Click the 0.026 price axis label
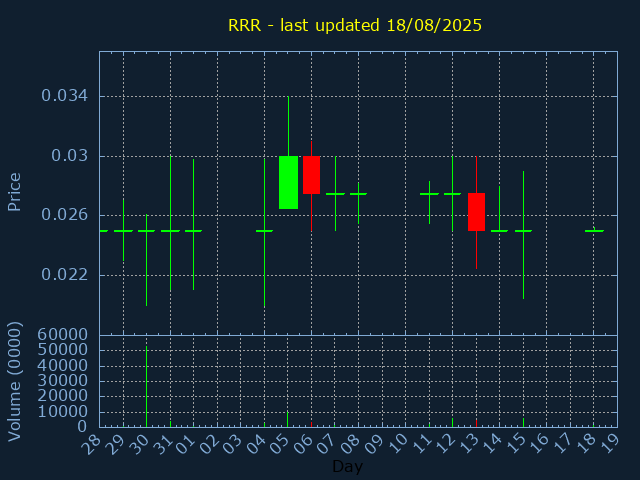The image size is (640, 480). (x=64, y=215)
